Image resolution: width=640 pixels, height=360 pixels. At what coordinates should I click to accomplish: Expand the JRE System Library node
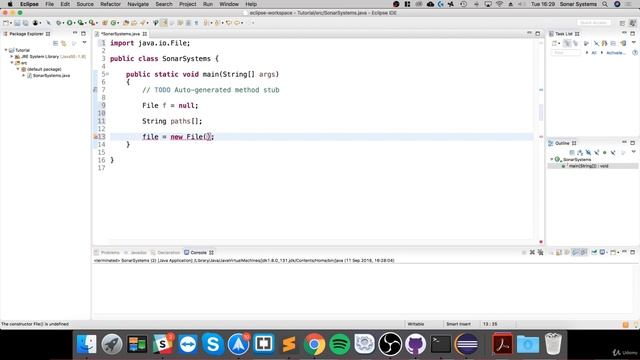[12, 57]
